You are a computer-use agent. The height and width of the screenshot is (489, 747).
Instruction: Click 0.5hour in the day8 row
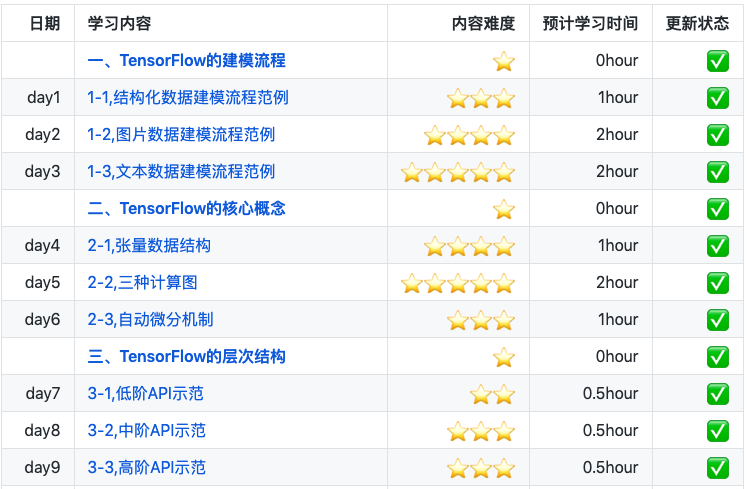611,430
